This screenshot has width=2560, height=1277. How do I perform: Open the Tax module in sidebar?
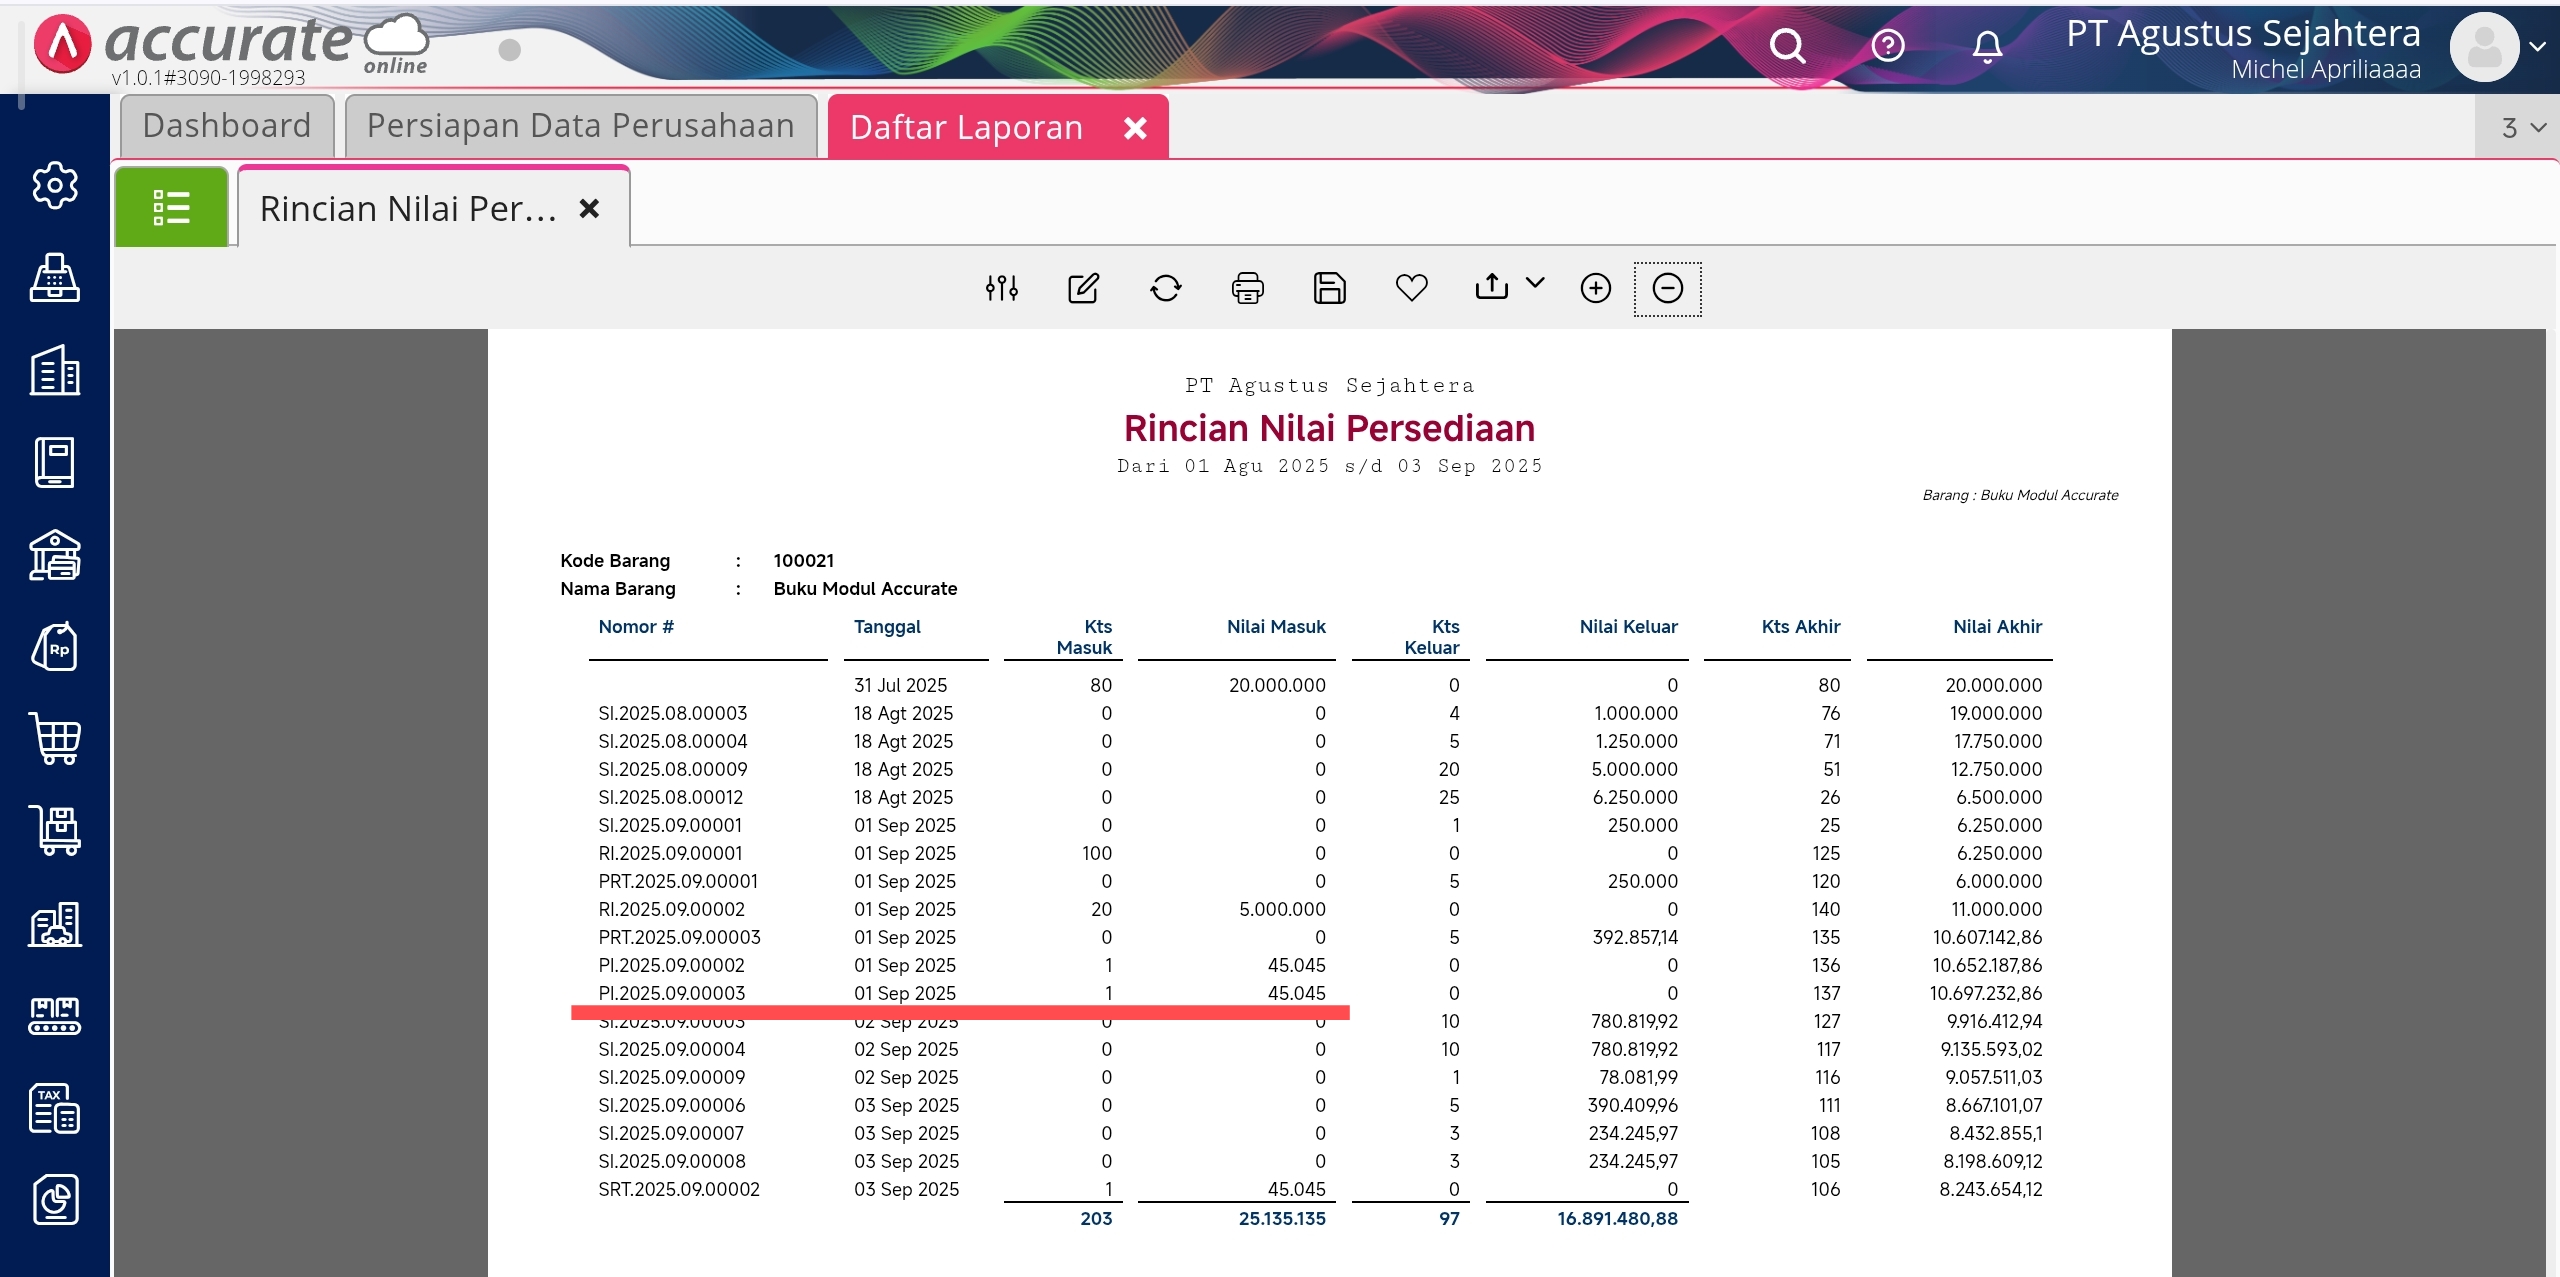55,1108
